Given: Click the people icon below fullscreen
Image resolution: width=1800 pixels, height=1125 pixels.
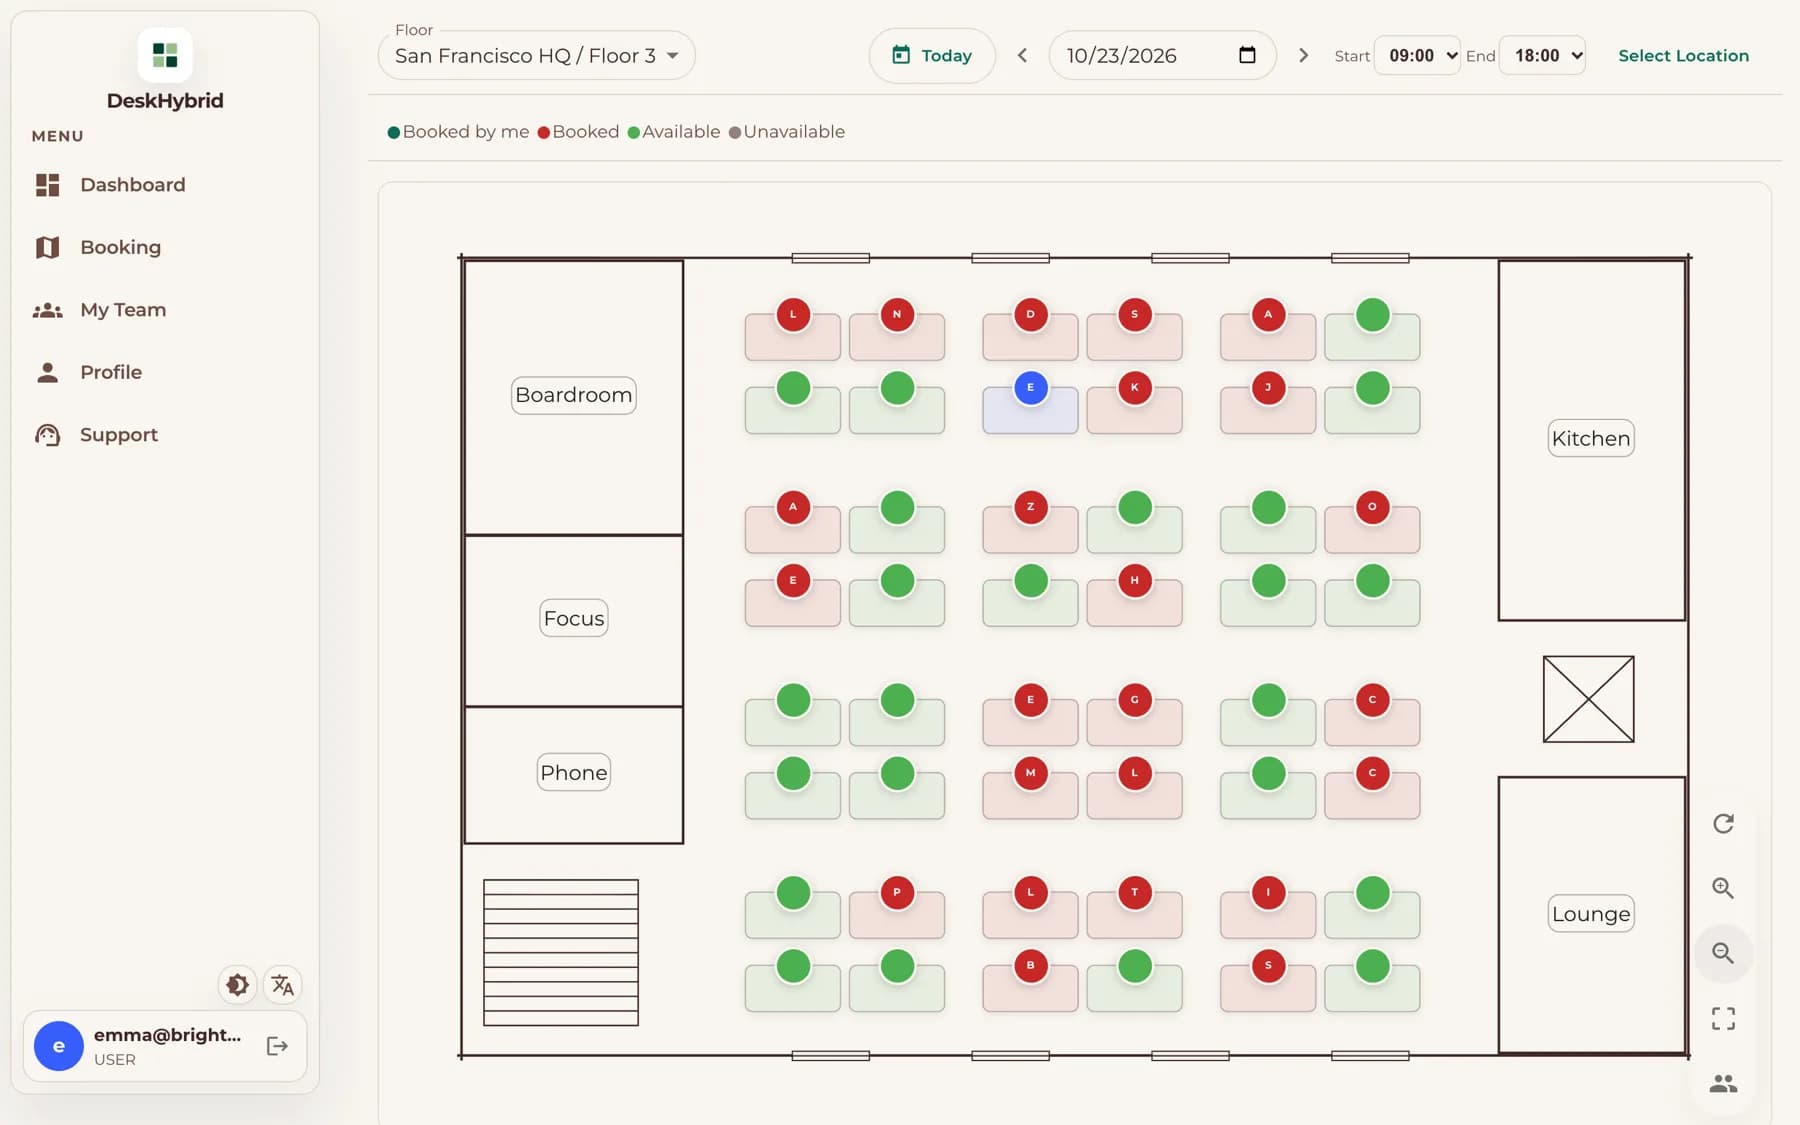Looking at the screenshot, I should tap(1723, 1084).
